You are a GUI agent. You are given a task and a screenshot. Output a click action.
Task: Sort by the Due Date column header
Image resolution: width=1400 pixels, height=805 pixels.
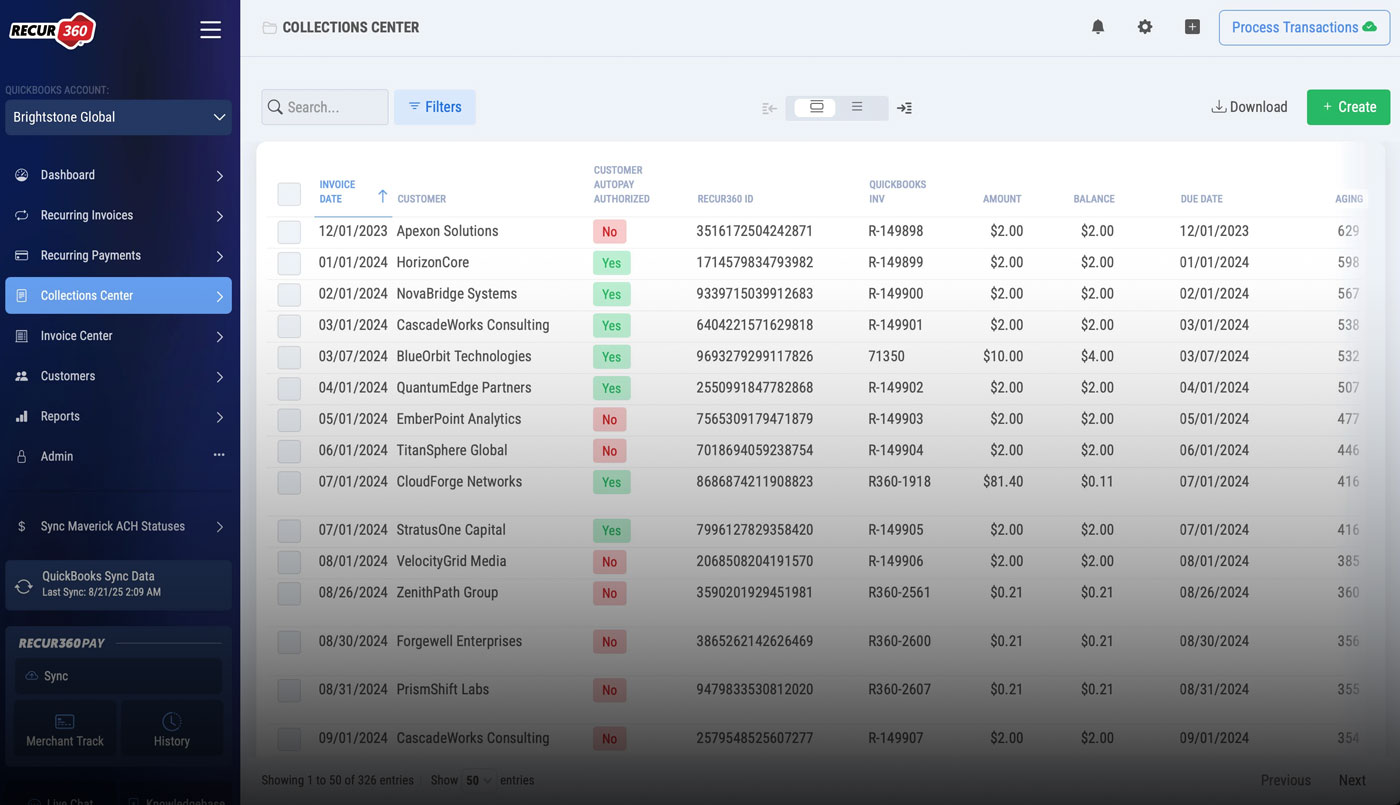(x=1201, y=199)
